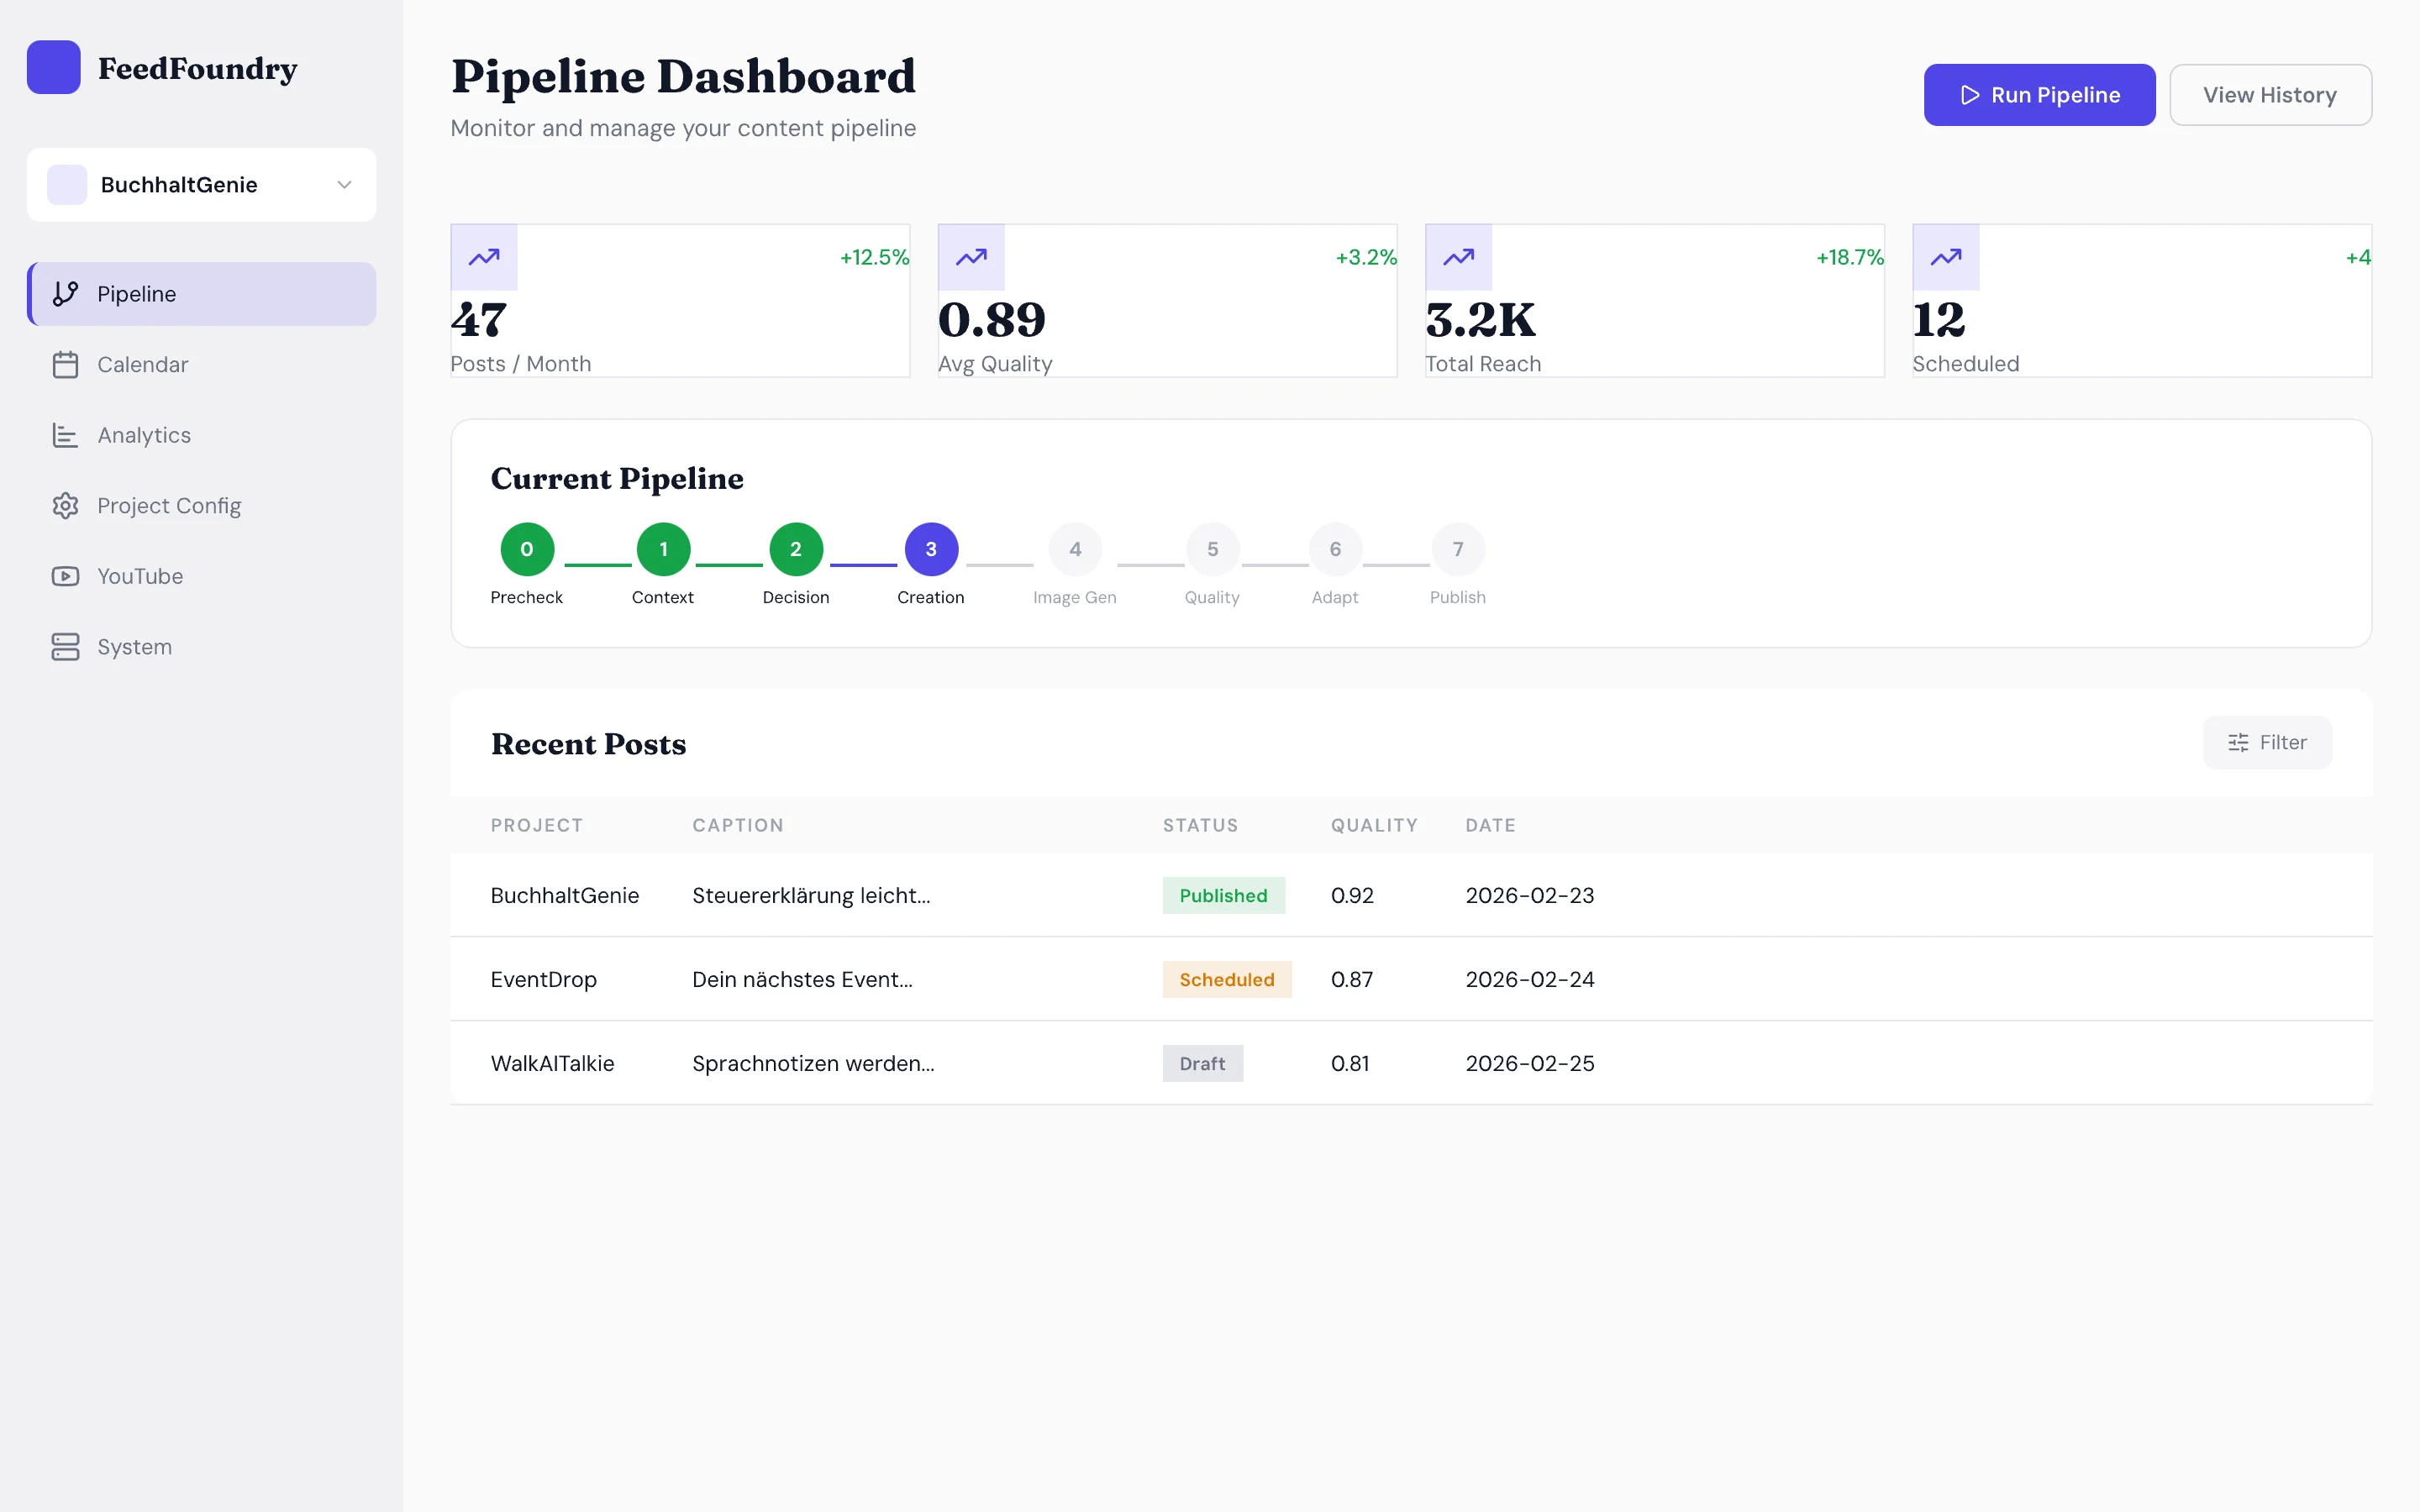Viewport: 2420px width, 1512px height.
Task: Click the View History button
Action: pyautogui.click(x=2269, y=95)
